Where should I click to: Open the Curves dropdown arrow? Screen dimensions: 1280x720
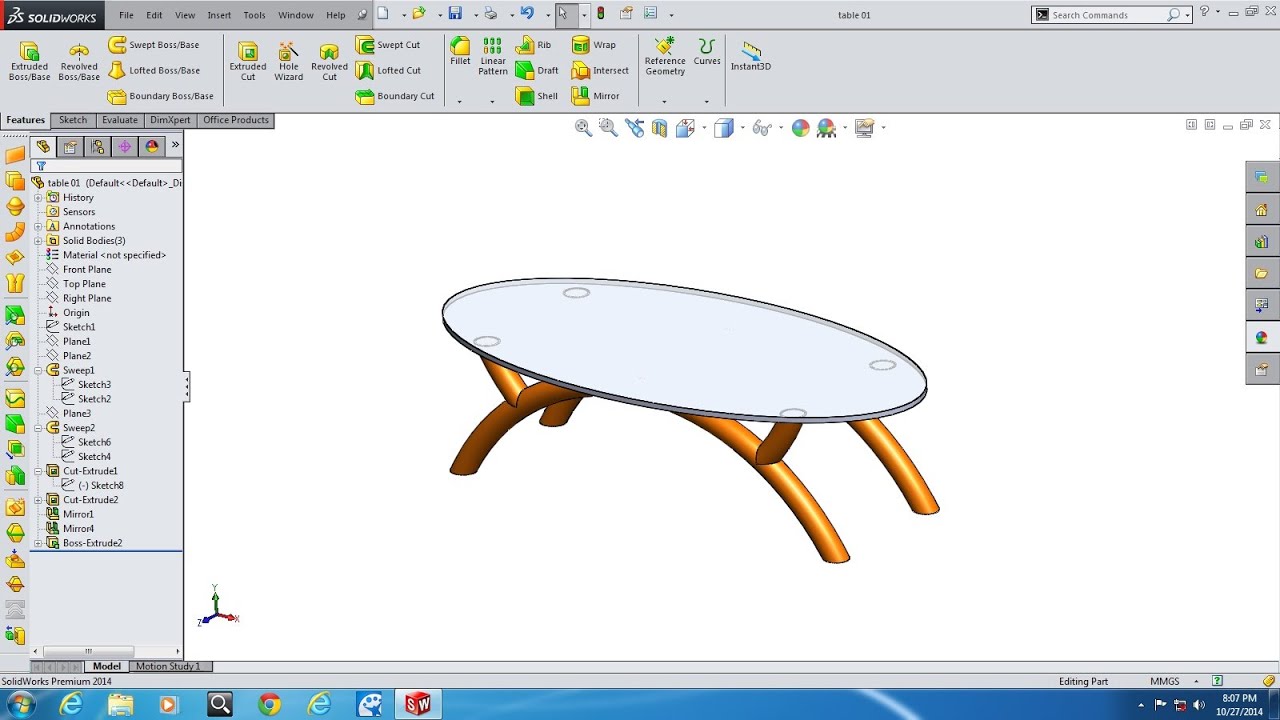pyautogui.click(x=707, y=101)
